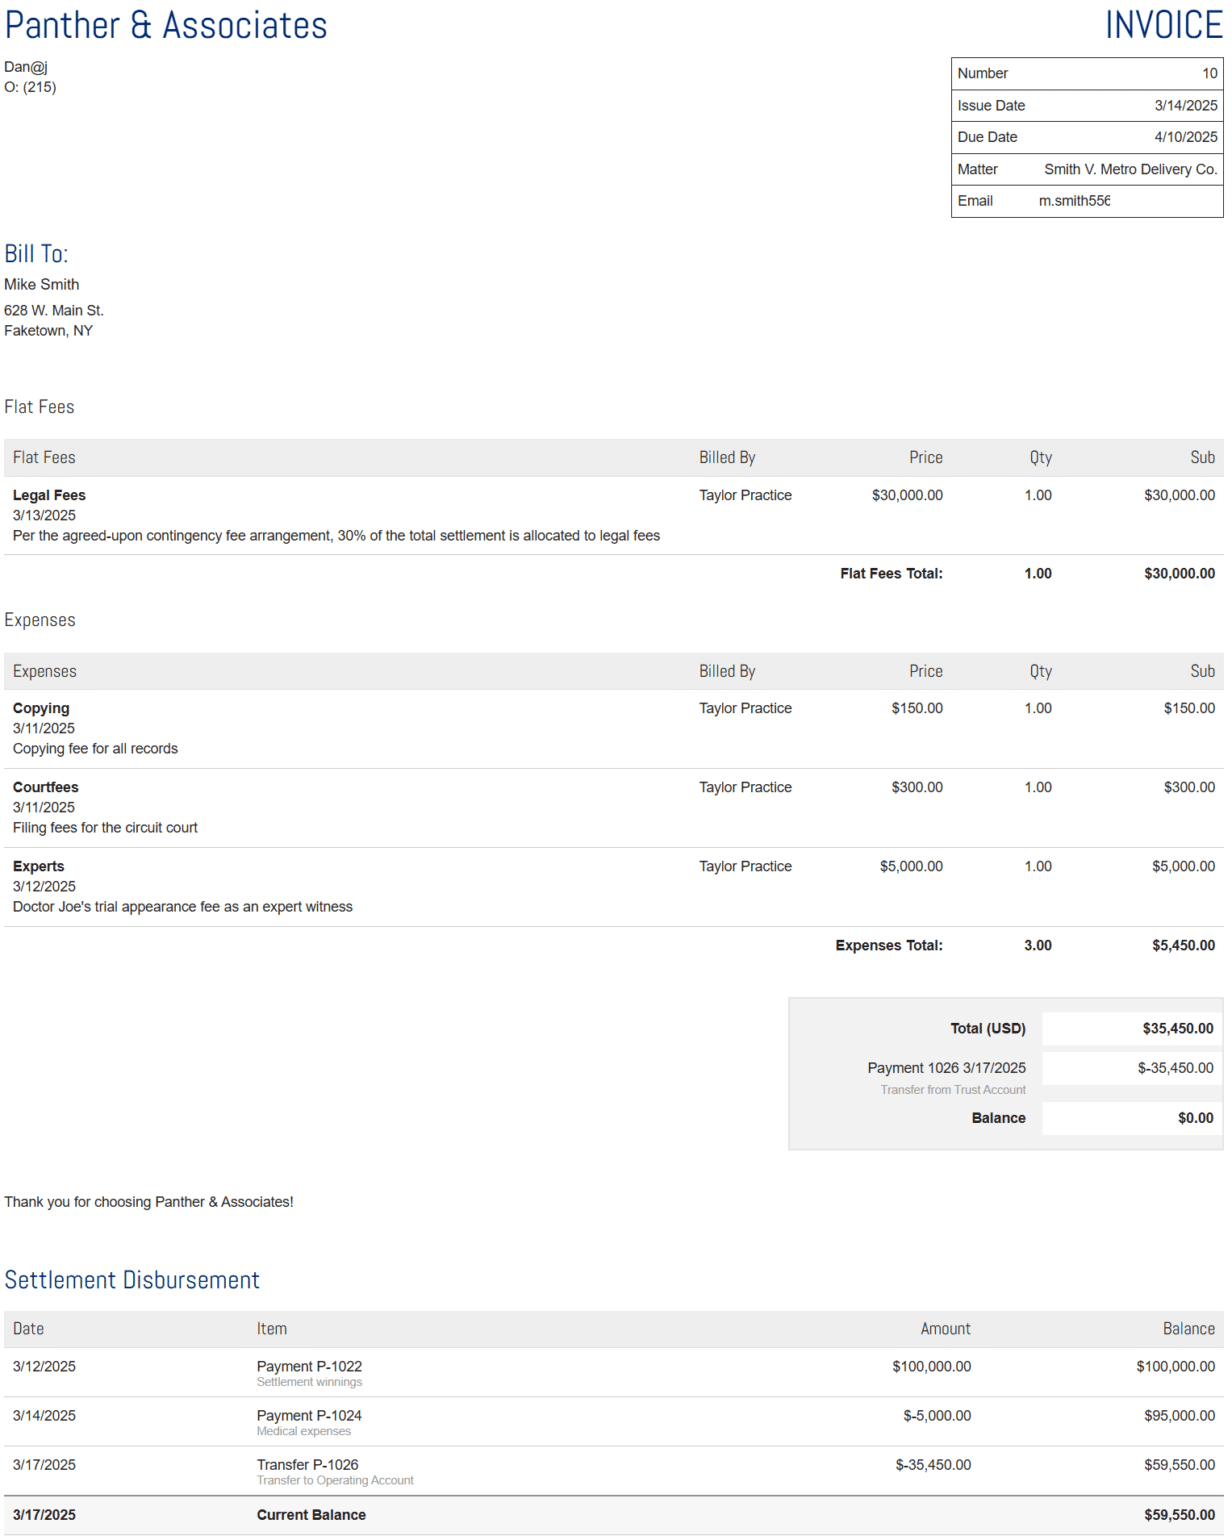Screen dimensions: 1232x1536
Task: Click the Panther & Associates title
Action: (x=165, y=25)
